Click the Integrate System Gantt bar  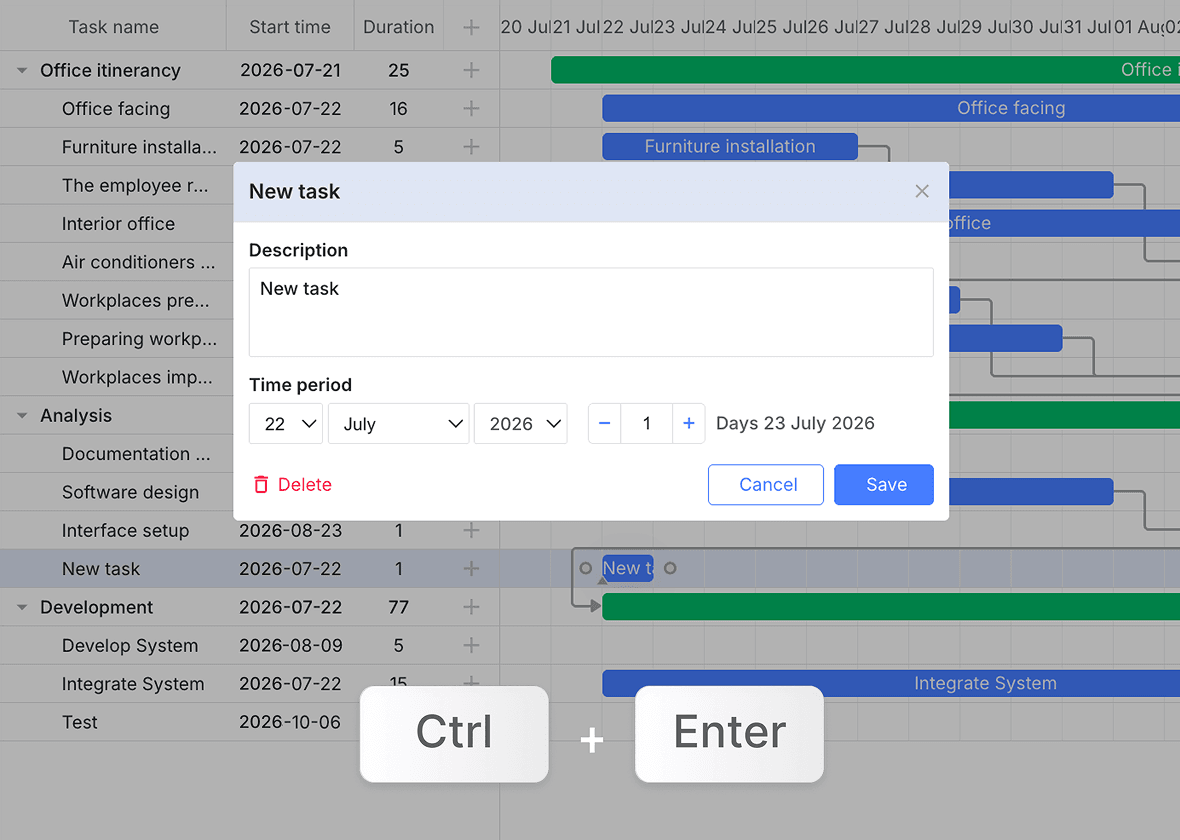click(891, 683)
